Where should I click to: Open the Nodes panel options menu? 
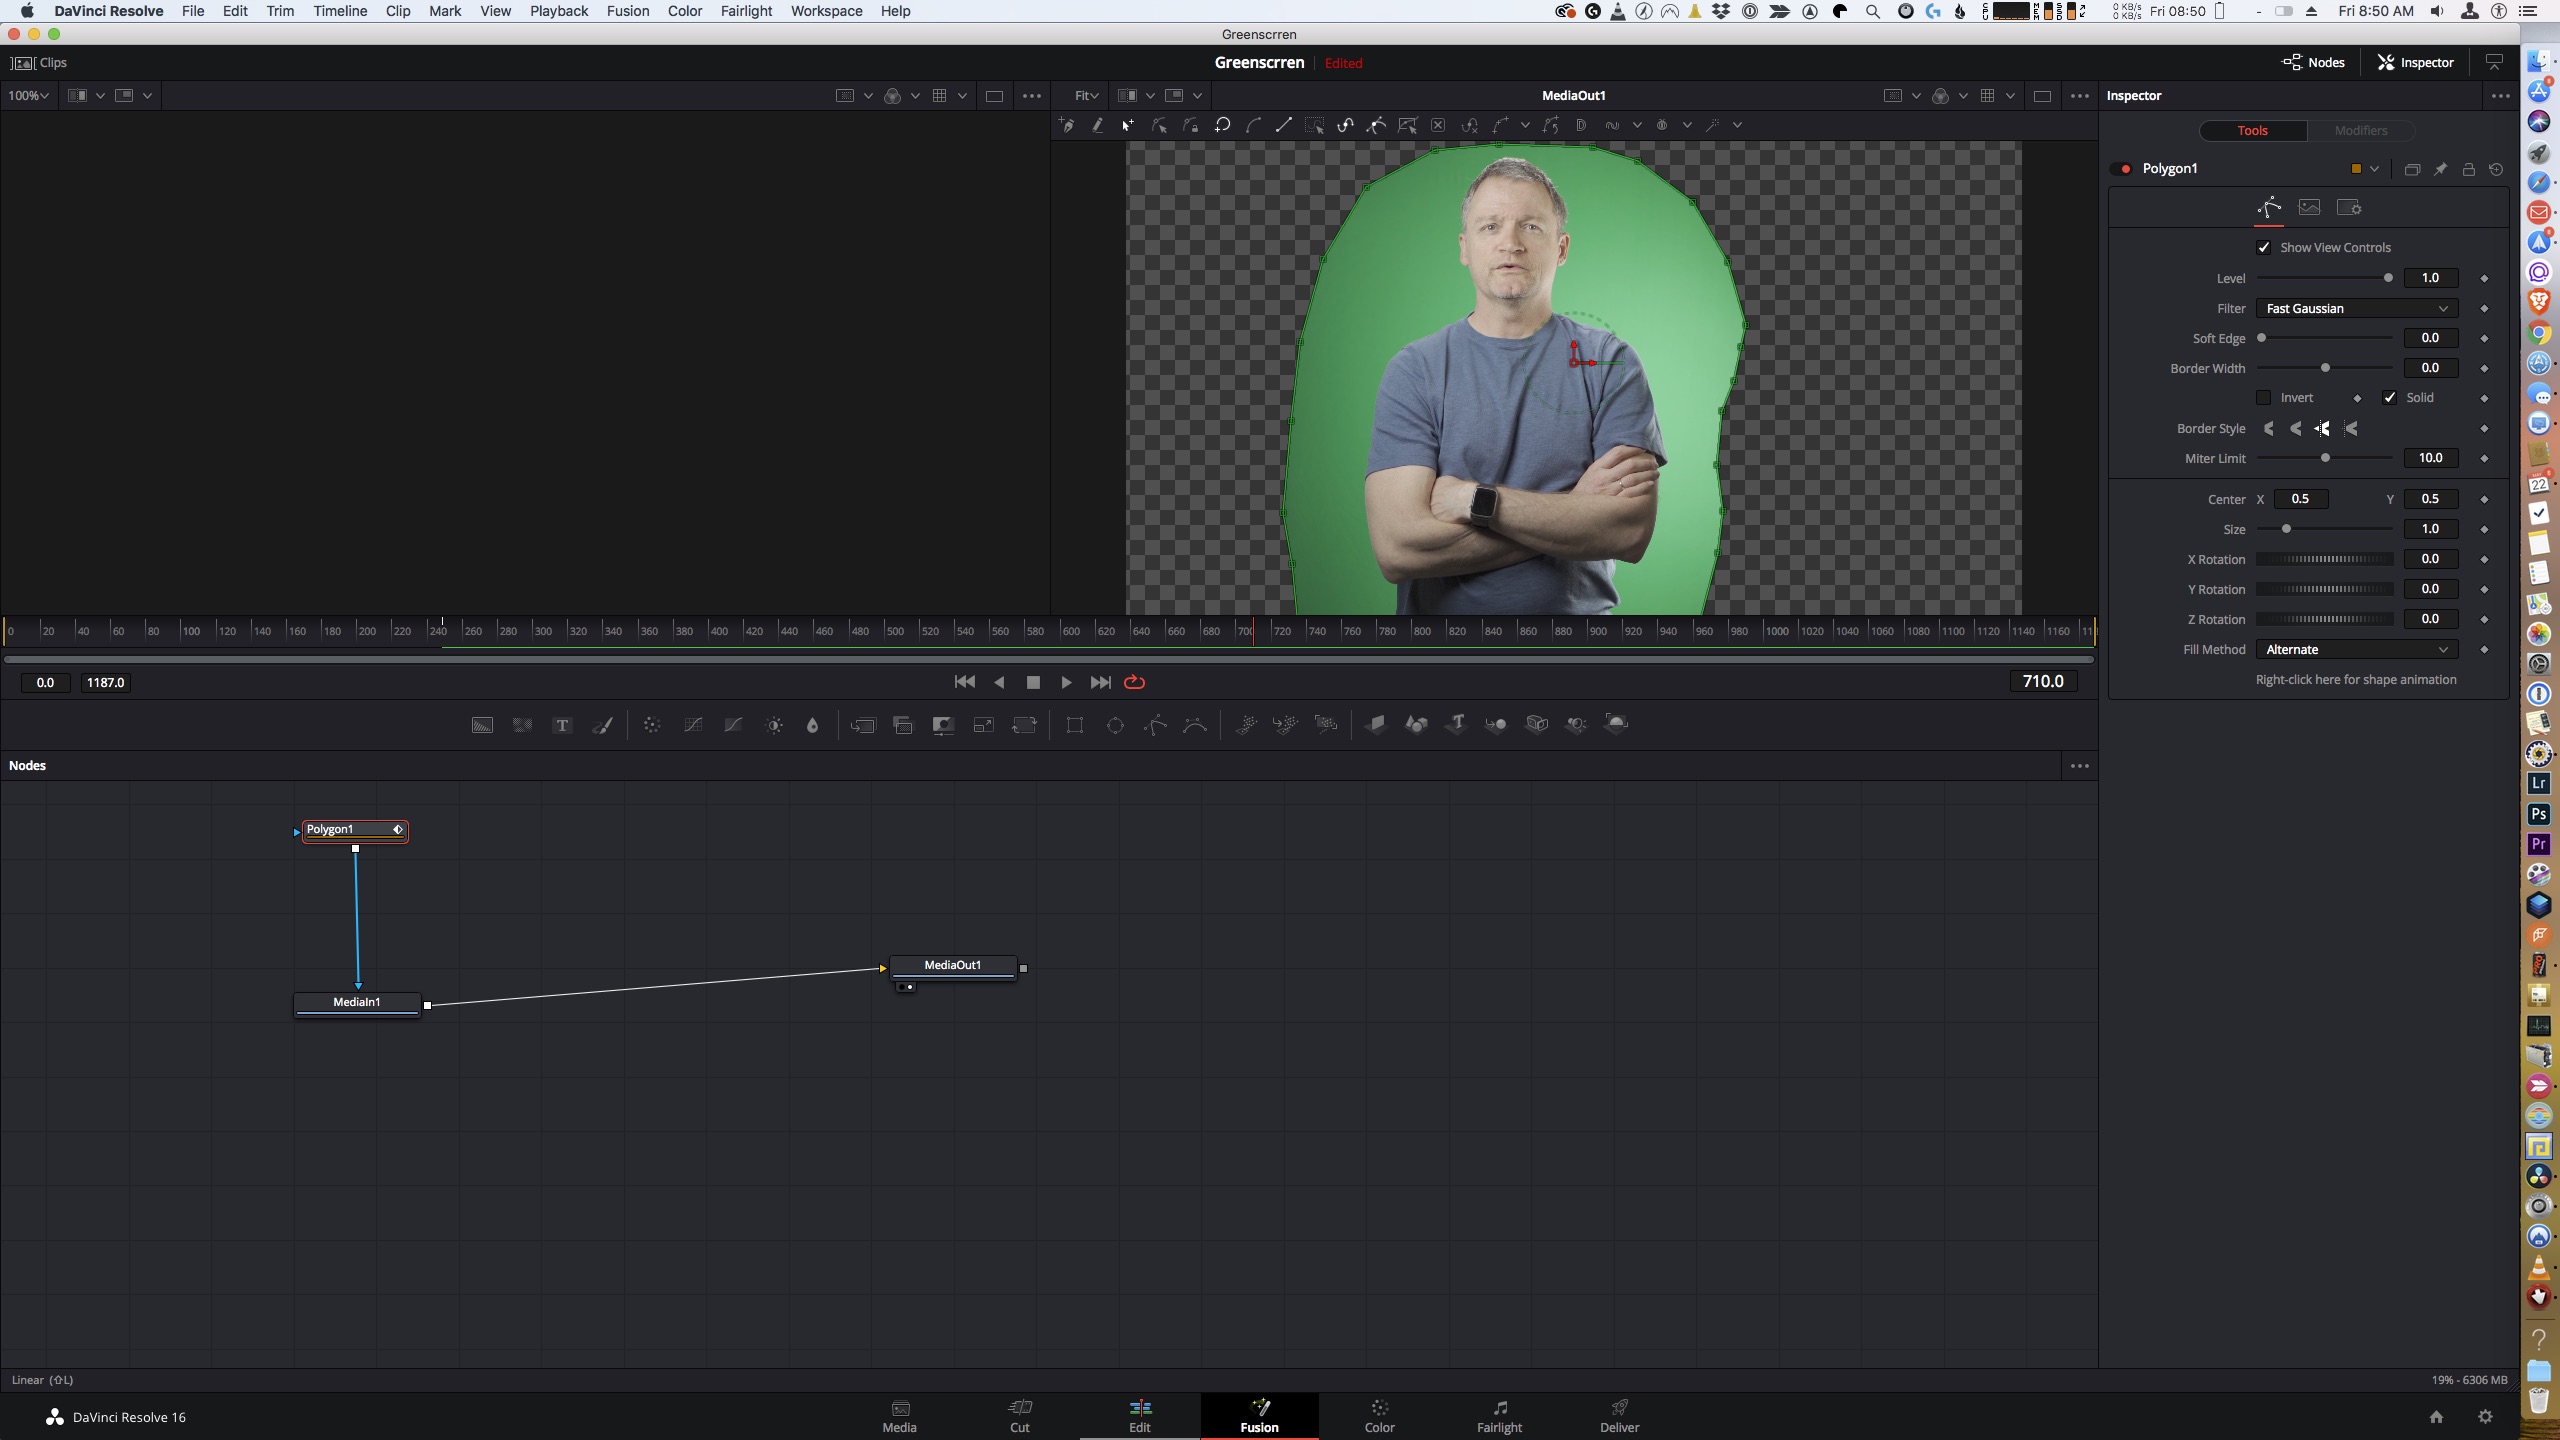point(2079,766)
